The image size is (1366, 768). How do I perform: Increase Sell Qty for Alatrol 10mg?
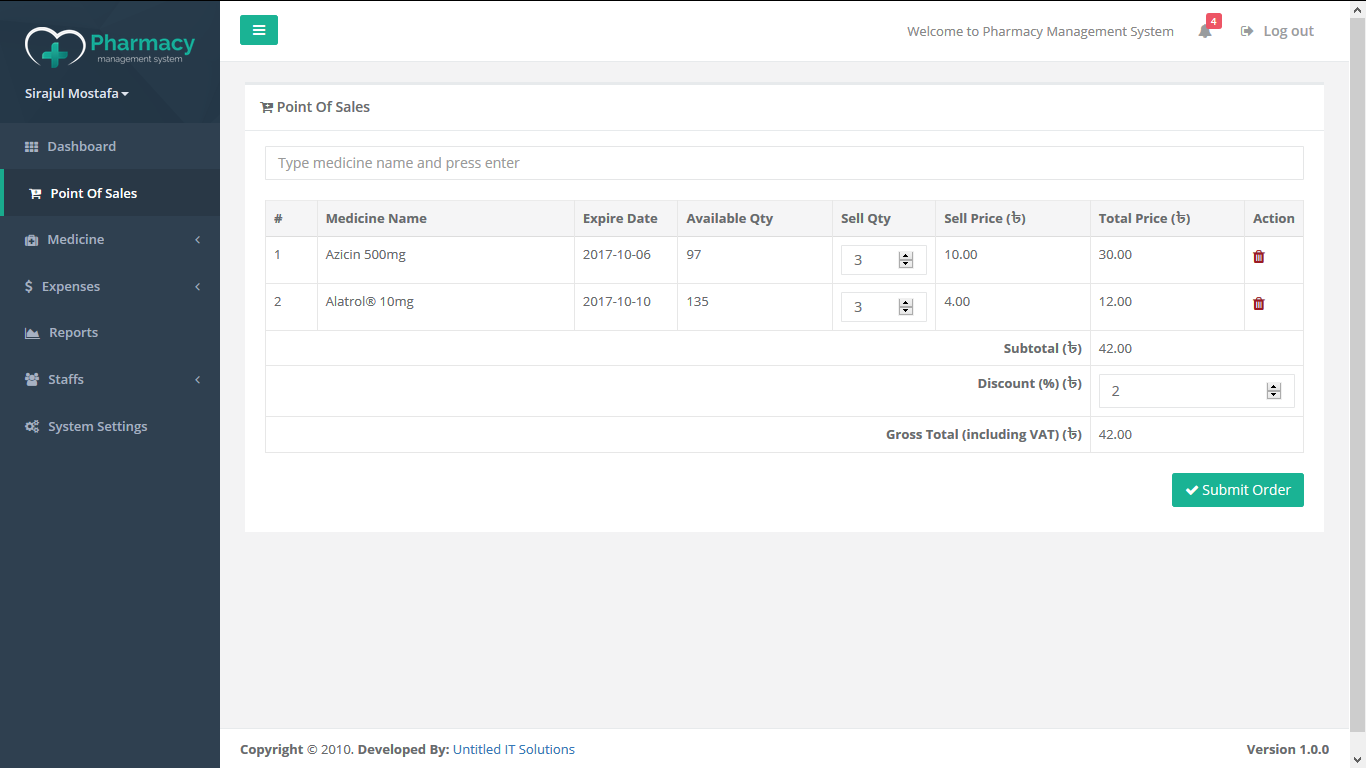tap(906, 303)
